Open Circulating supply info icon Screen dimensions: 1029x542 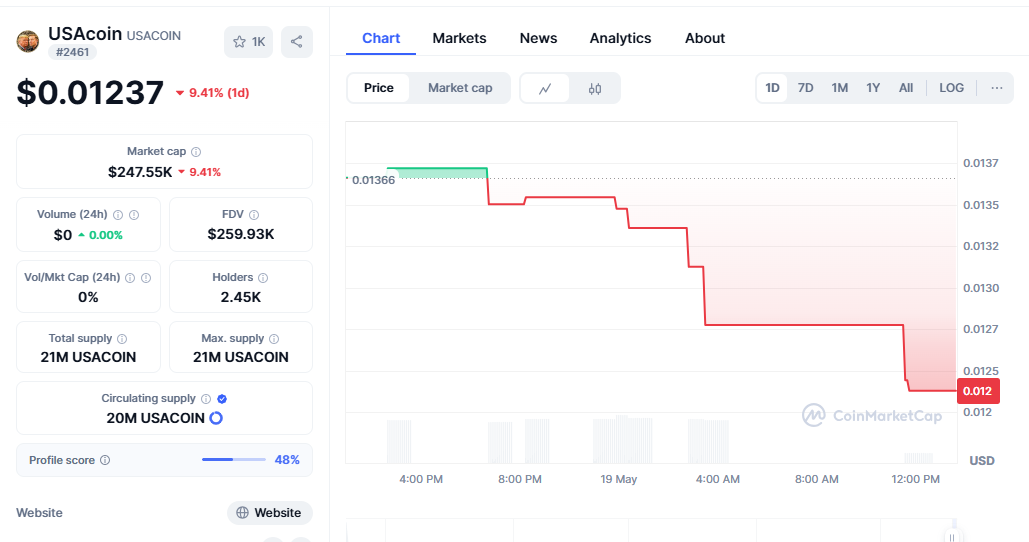coord(206,398)
